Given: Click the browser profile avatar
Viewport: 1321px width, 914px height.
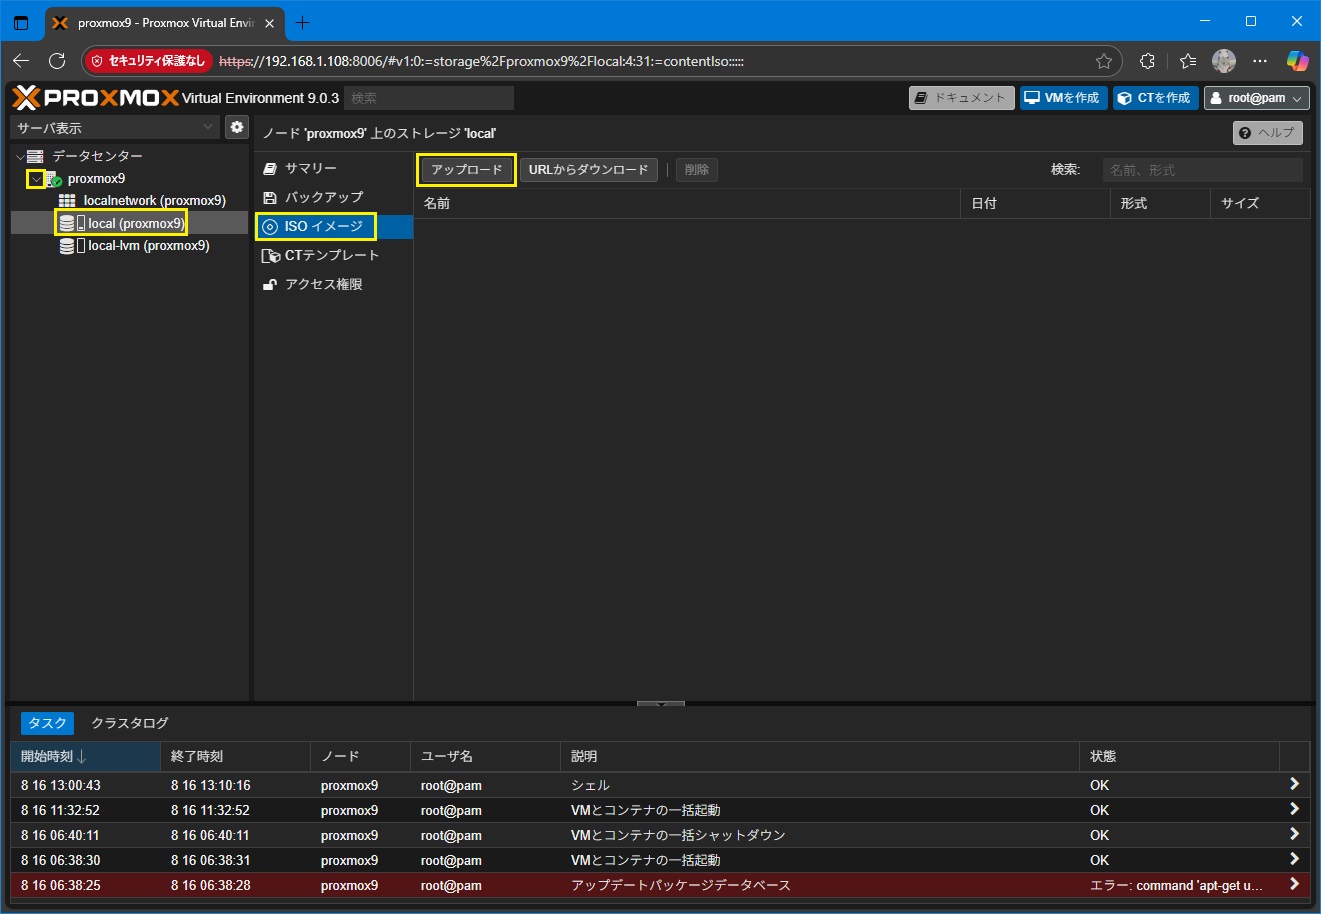Looking at the screenshot, I should pyautogui.click(x=1224, y=61).
